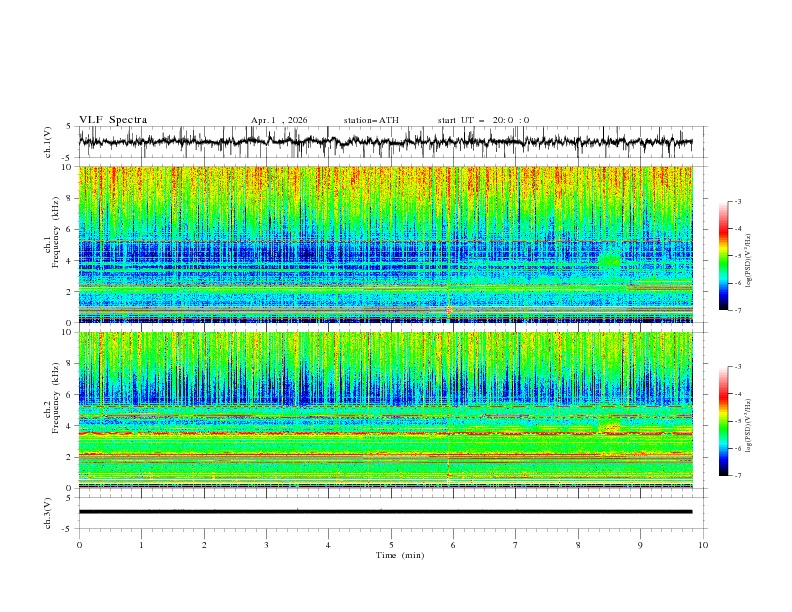Click the red line at 3.5 kHz in ch.2 spectrogram
Viewport: 792px width, 612px height.
385,433
